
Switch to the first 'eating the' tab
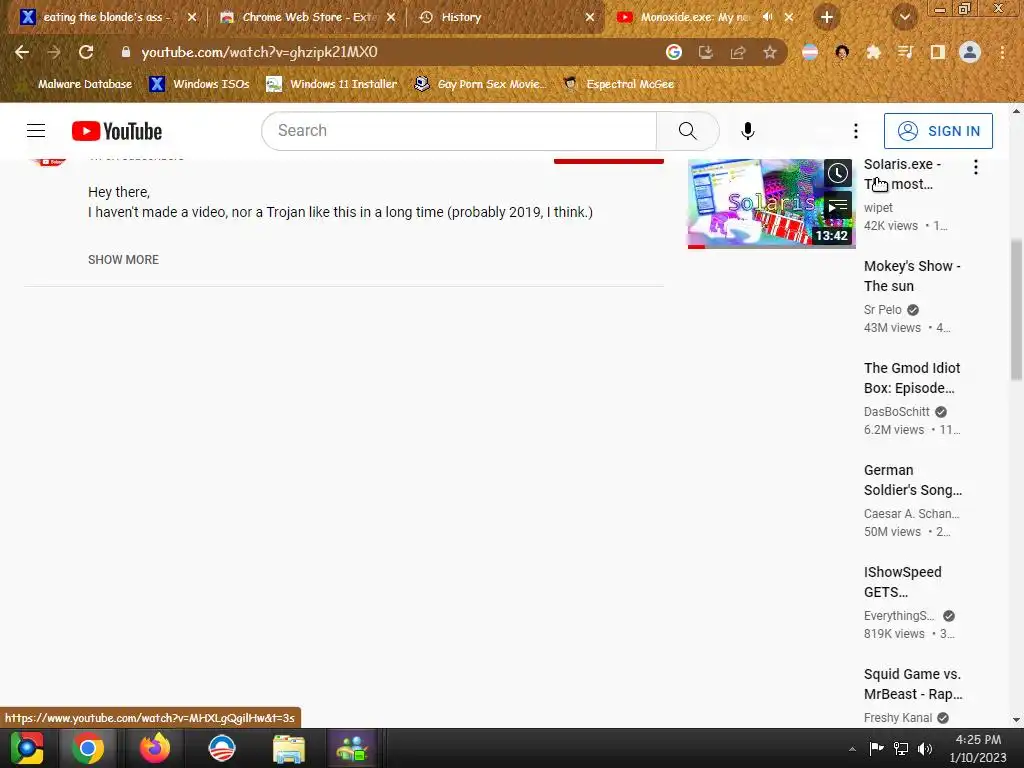click(x=108, y=17)
